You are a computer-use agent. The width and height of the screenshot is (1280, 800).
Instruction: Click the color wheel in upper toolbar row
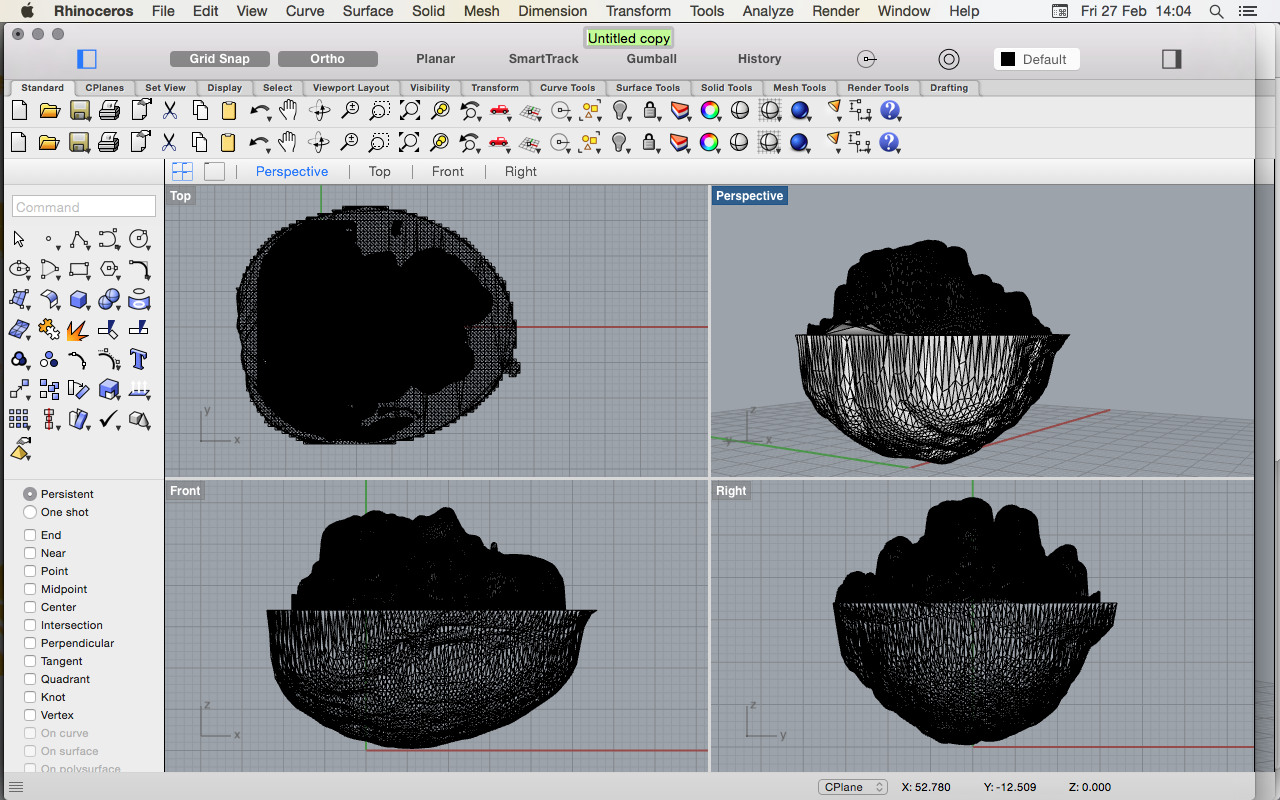[x=709, y=111]
